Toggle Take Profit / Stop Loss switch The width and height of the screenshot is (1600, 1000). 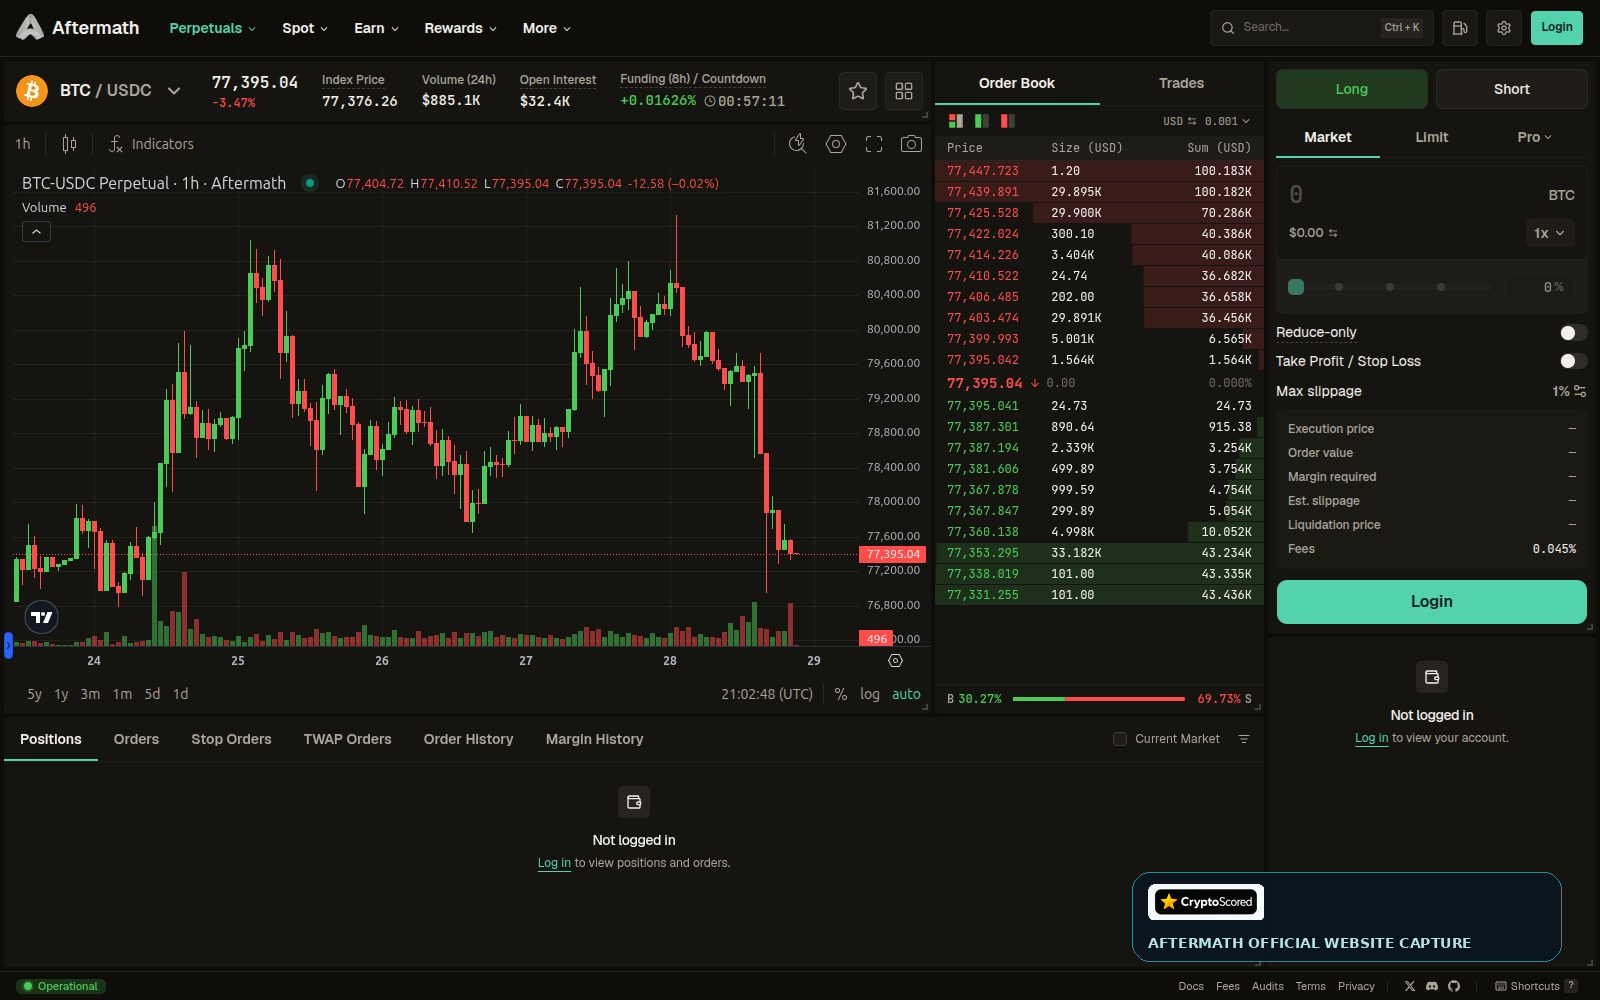tap(1573, 361)
